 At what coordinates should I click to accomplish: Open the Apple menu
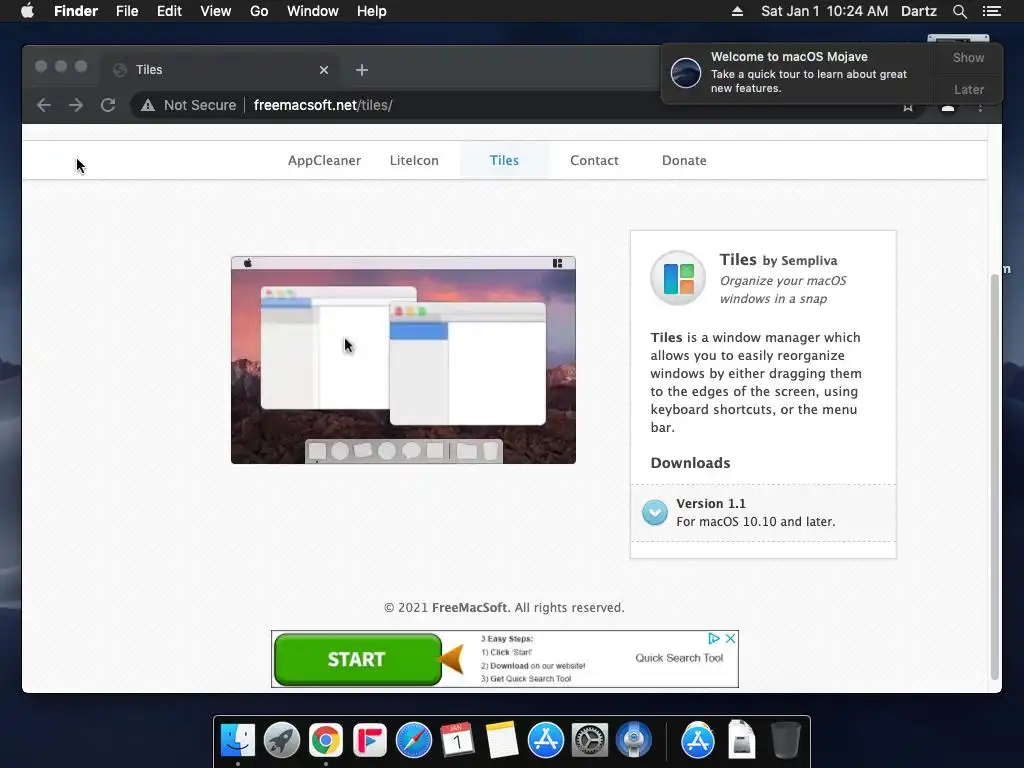tap(27, 11)
